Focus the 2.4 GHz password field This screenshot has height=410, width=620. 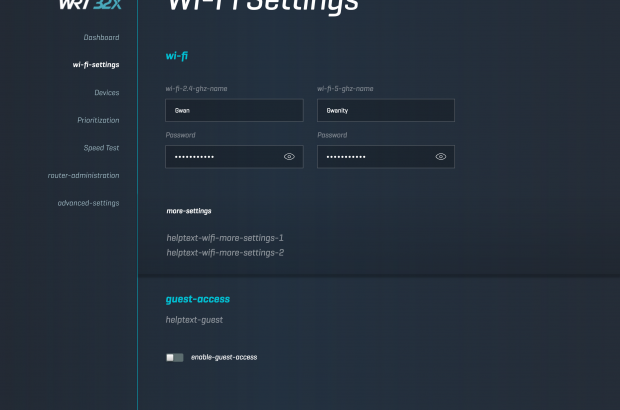222,157
